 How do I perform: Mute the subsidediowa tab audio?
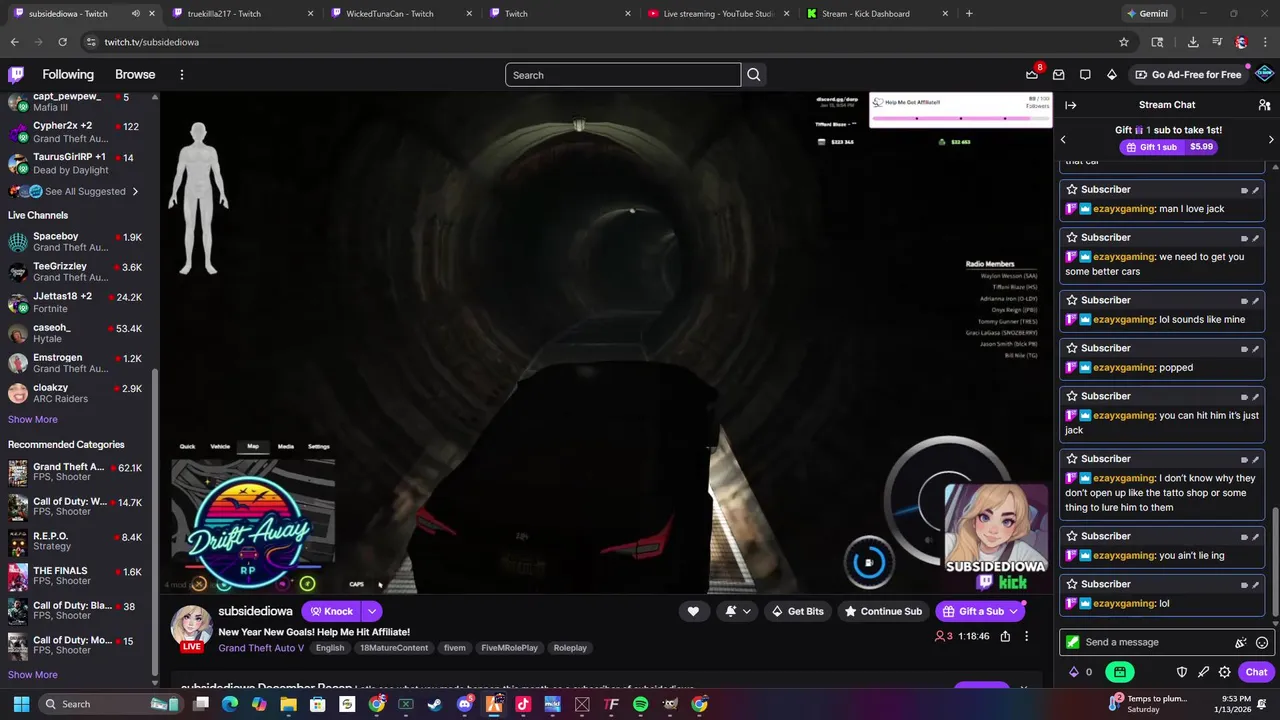pos(135,14)
